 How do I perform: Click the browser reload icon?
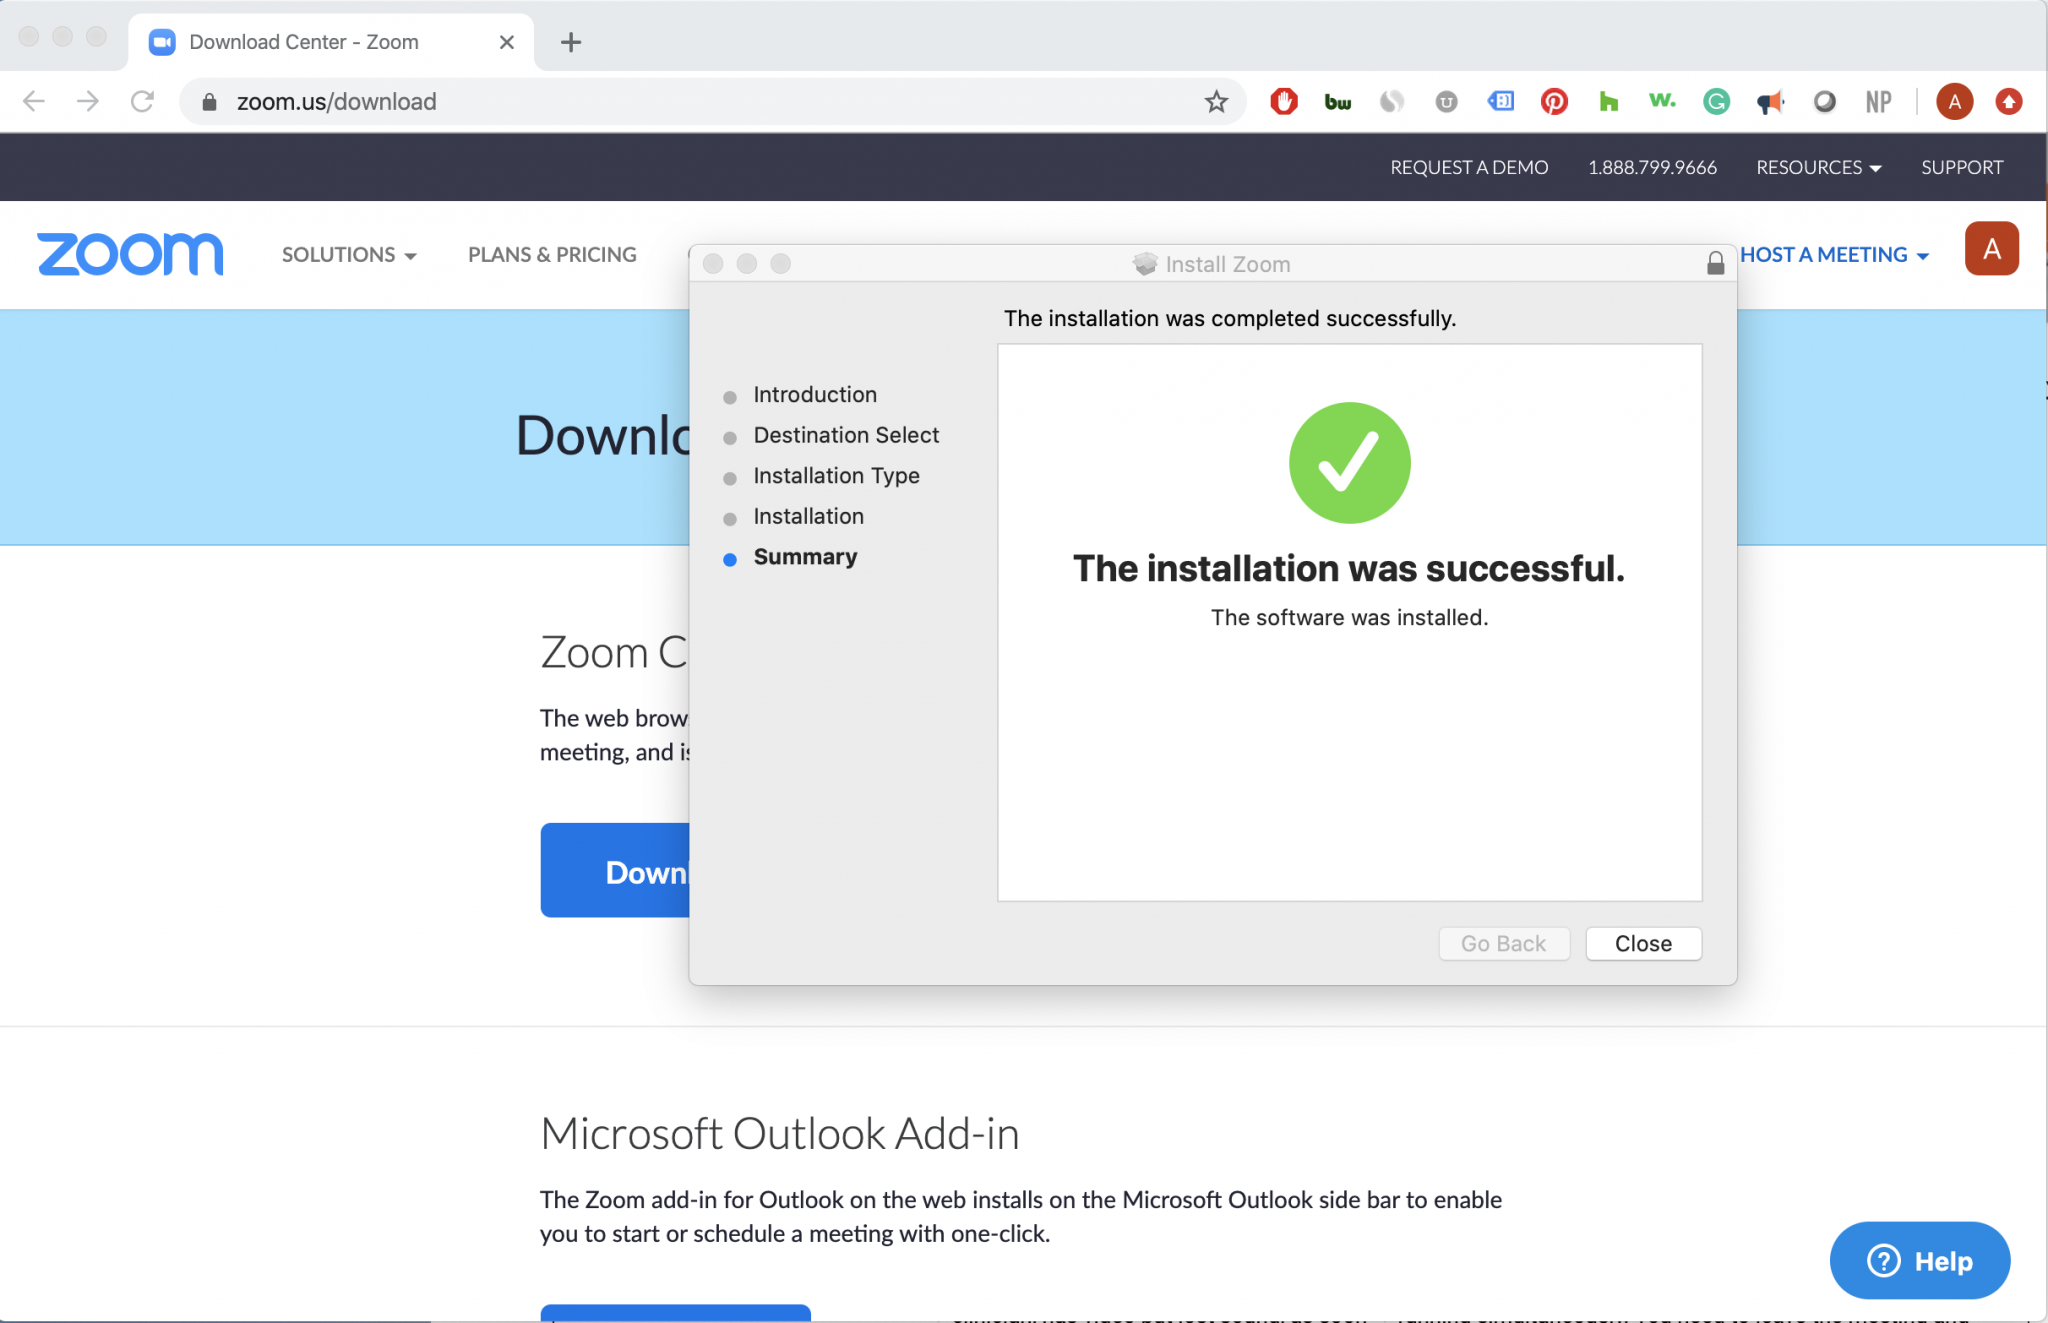[x=142, y=102]
